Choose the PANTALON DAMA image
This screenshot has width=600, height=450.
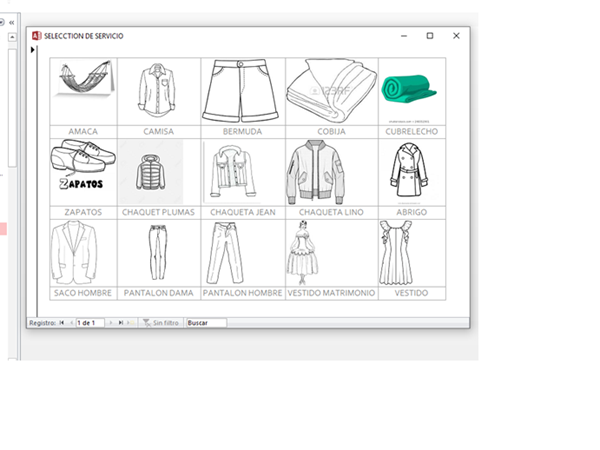pos(158,252)
